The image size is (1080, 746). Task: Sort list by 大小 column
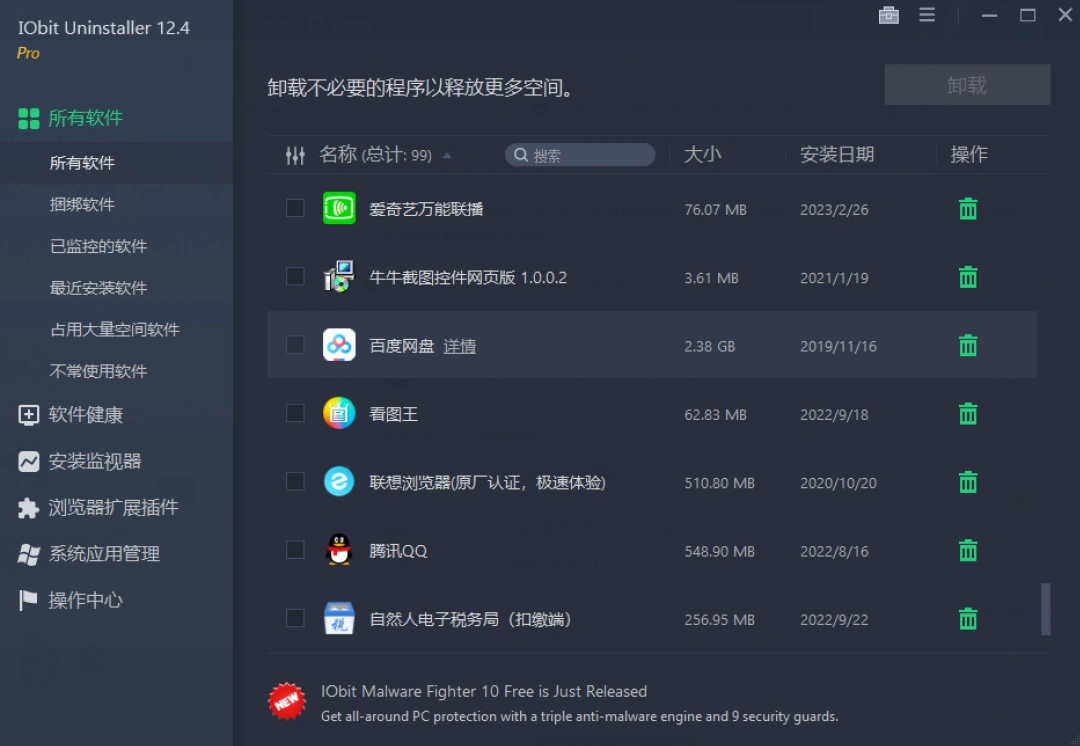click(x=703, y=154)
